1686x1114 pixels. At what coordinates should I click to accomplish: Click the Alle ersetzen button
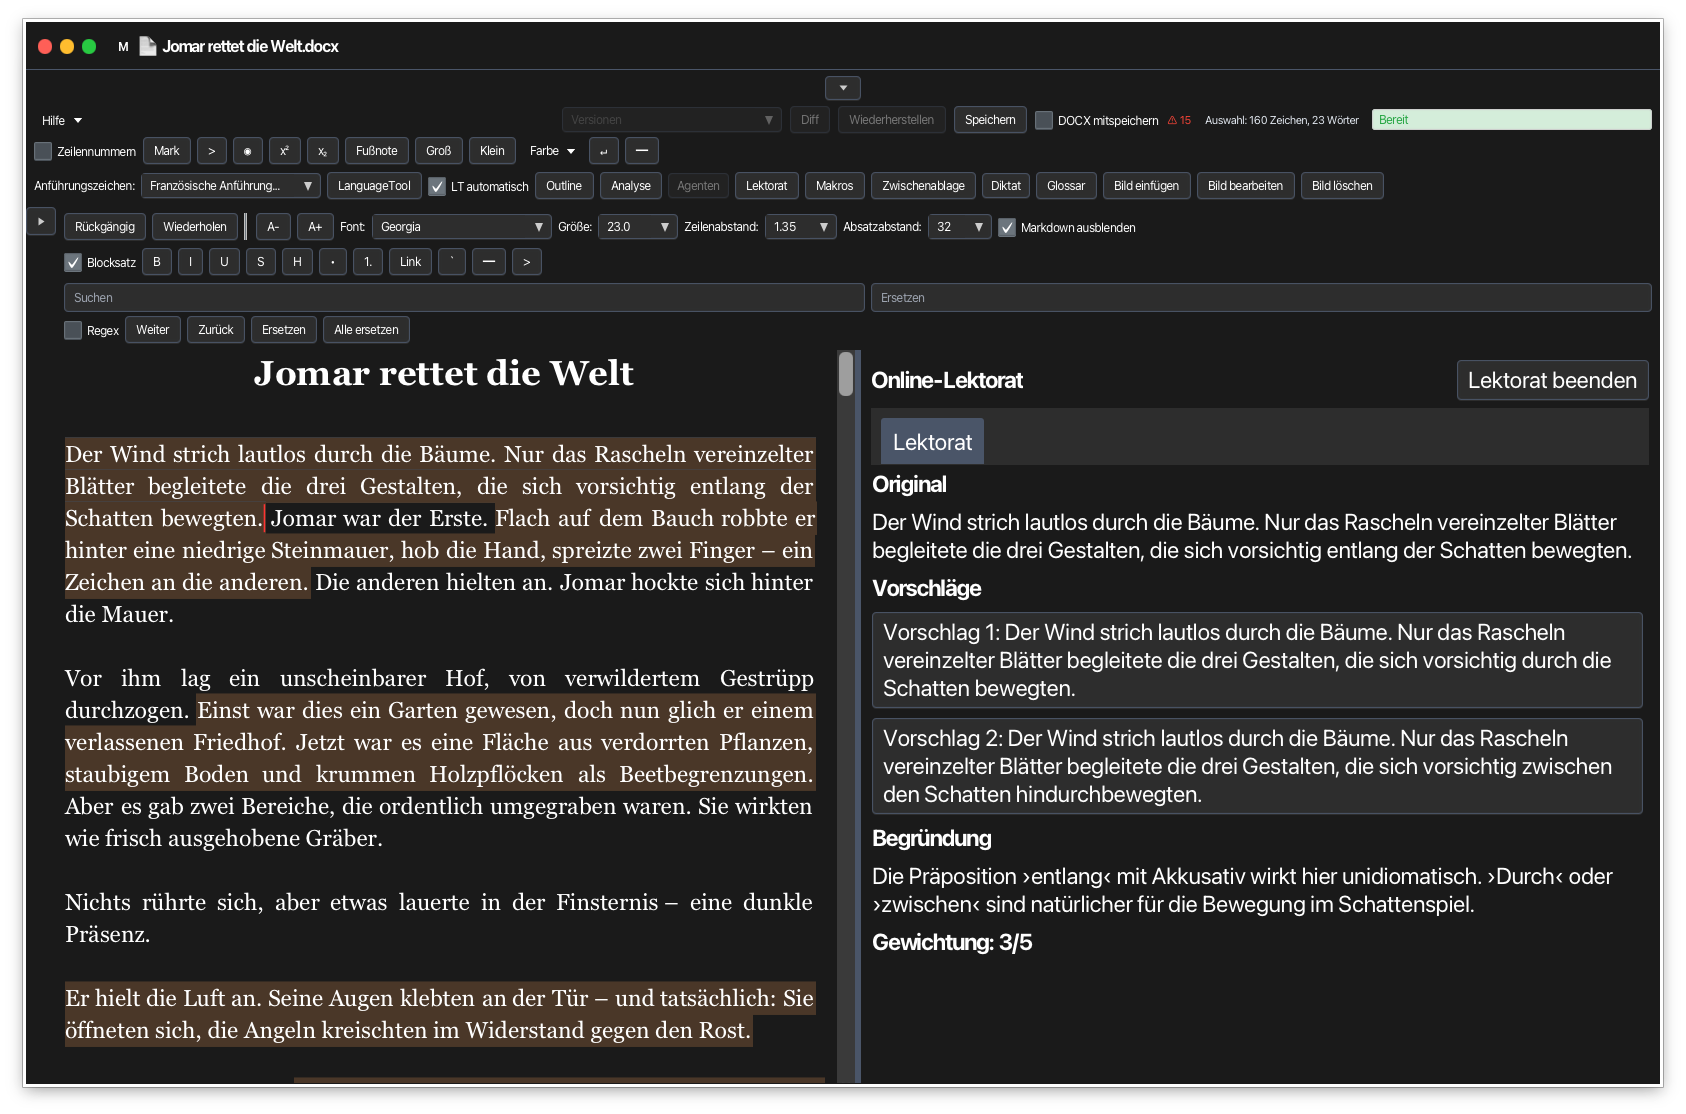coord(366,330)
